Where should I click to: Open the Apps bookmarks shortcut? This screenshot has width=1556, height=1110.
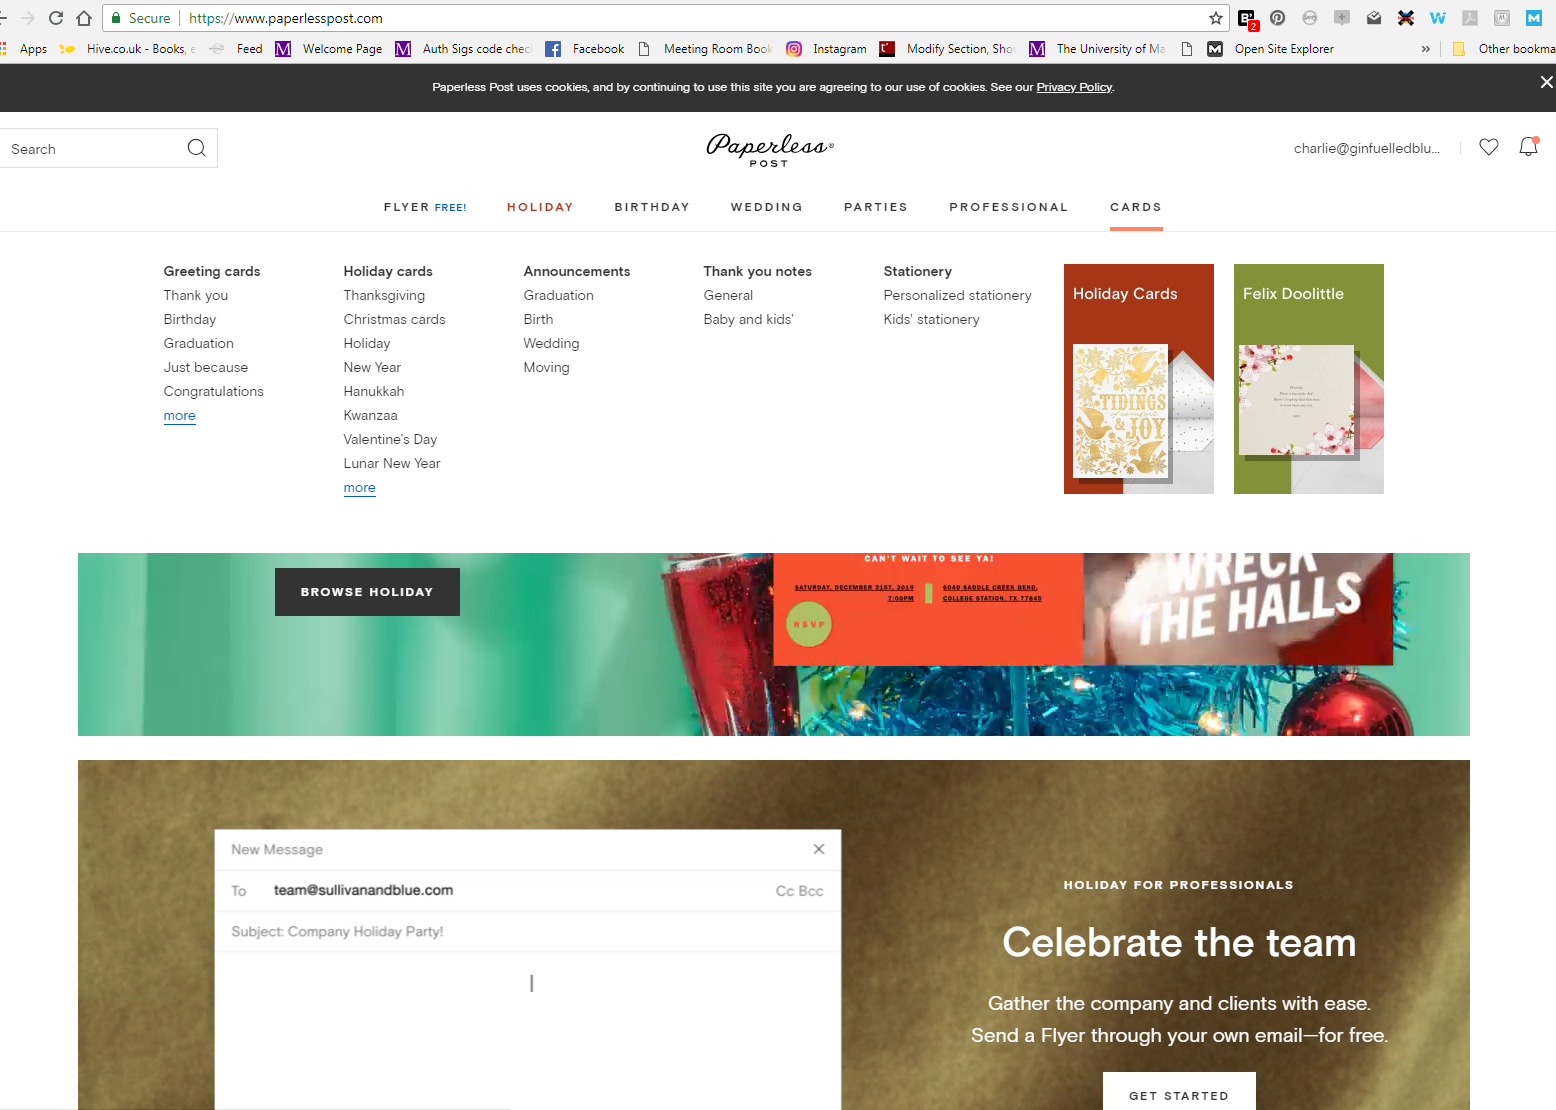coord(25,49)
